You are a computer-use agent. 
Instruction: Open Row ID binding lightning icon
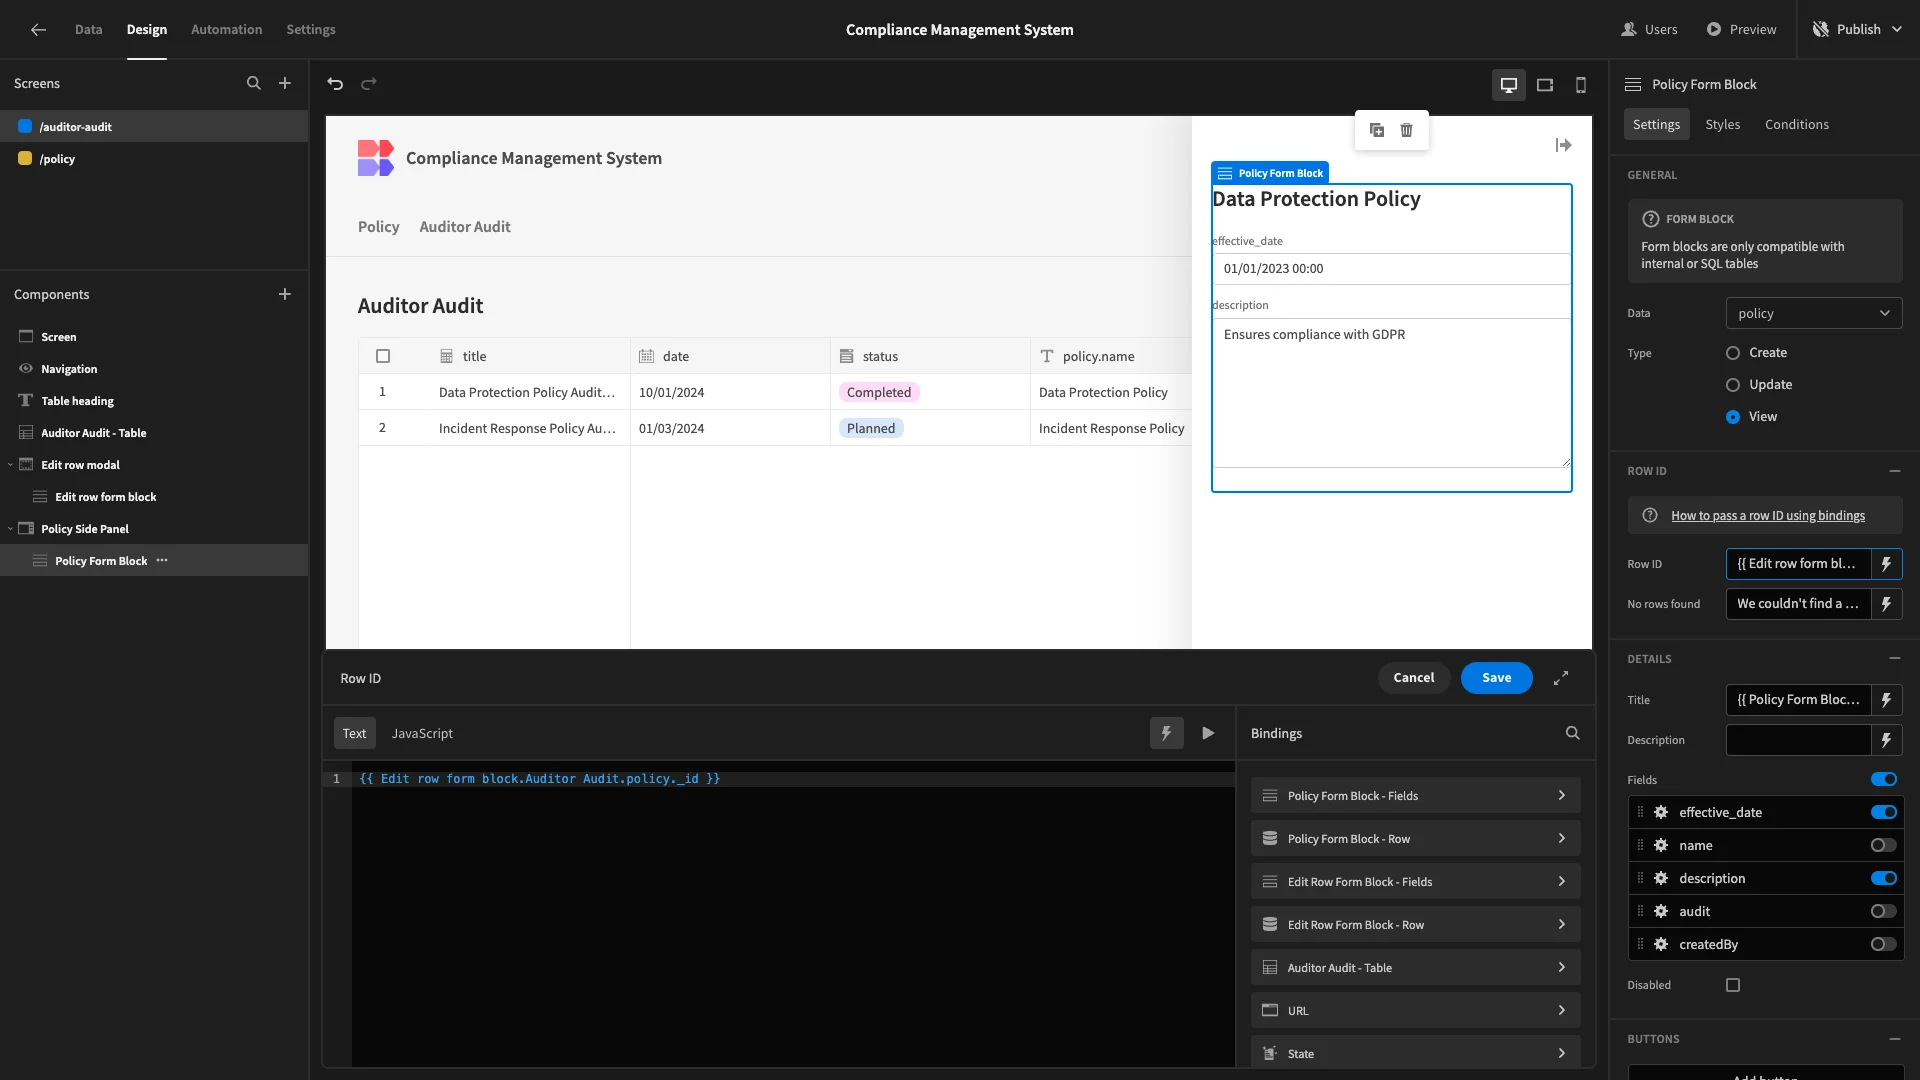pos(1887,564)
